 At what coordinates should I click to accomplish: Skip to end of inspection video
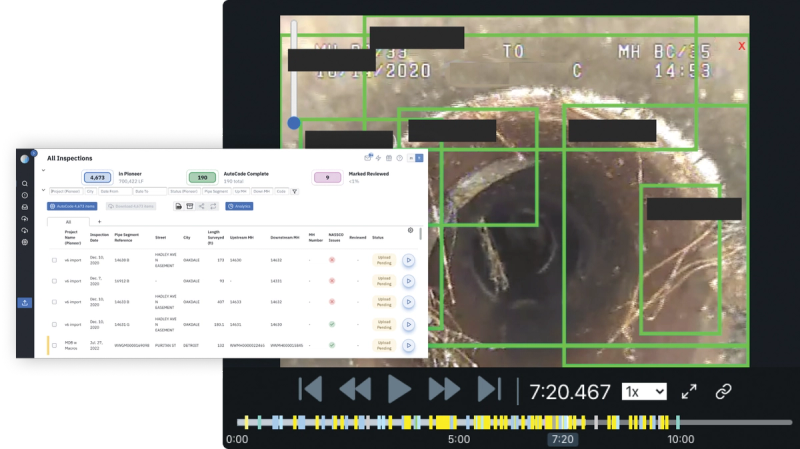point(489,389)
